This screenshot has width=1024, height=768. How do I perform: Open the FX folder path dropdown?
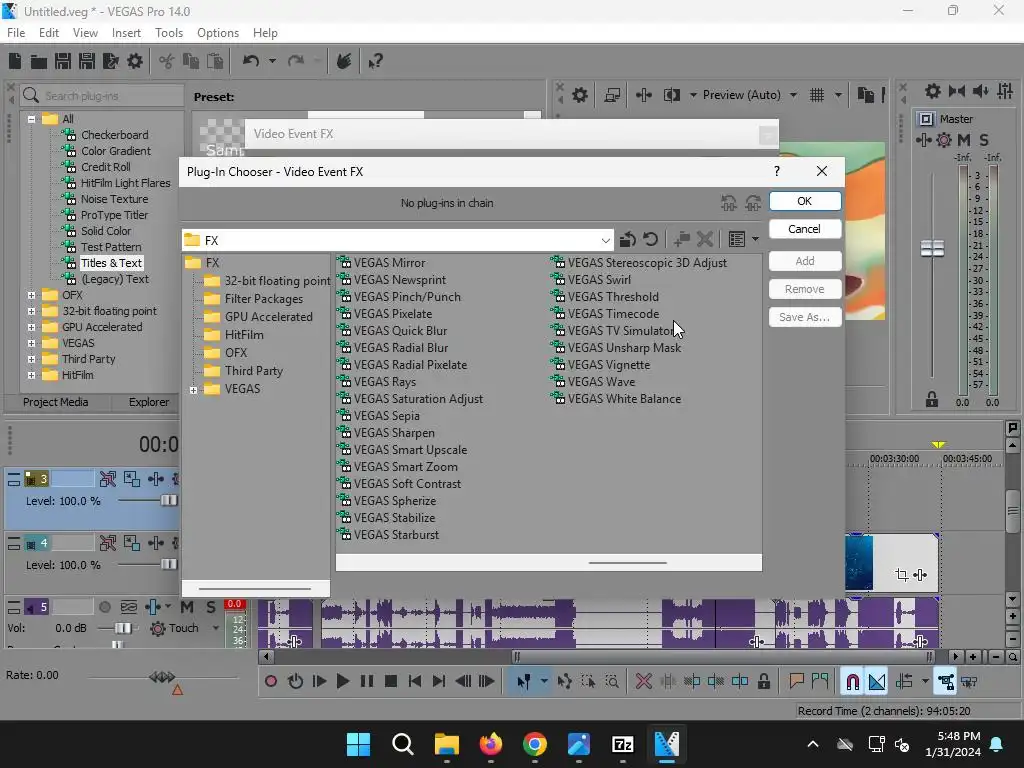(x=605, y=240)
